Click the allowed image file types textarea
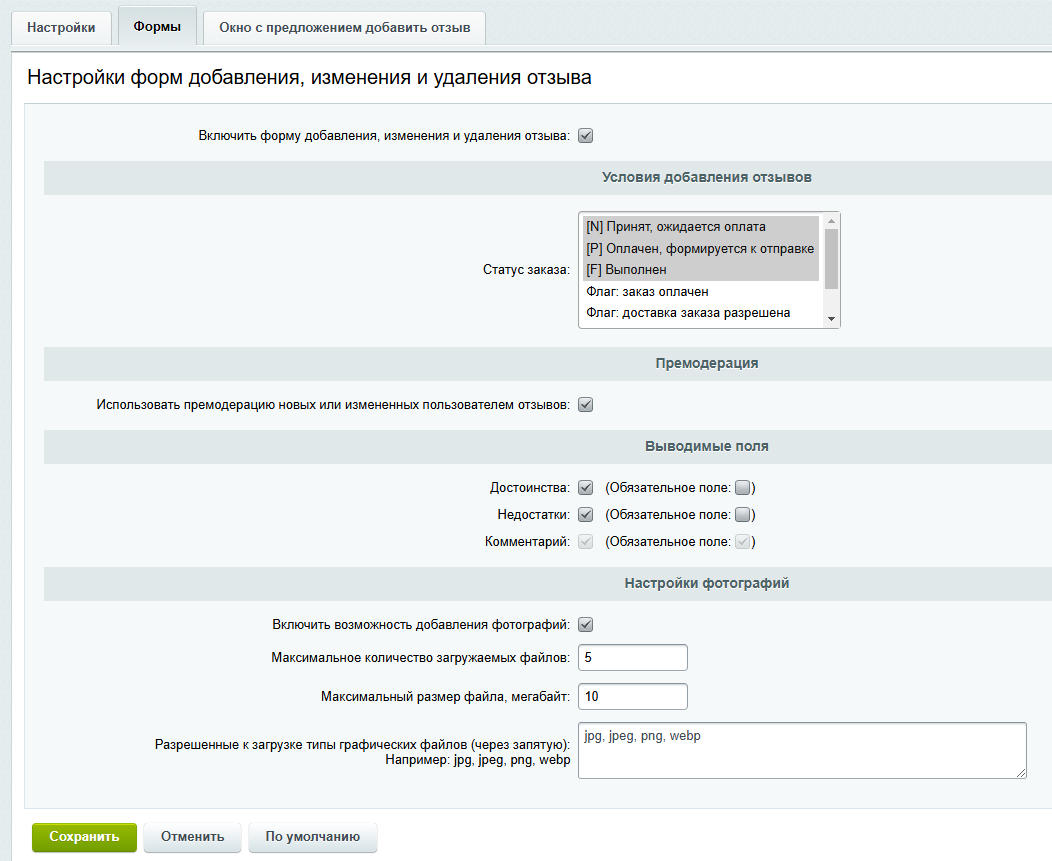The width and height of the screenshot is (1052, 861). coord(802,750)
